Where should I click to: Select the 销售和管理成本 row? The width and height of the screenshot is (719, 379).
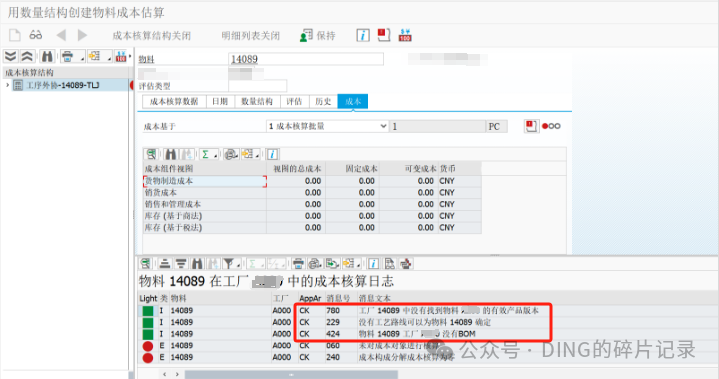pyautogui.click(x=312, y=204)
